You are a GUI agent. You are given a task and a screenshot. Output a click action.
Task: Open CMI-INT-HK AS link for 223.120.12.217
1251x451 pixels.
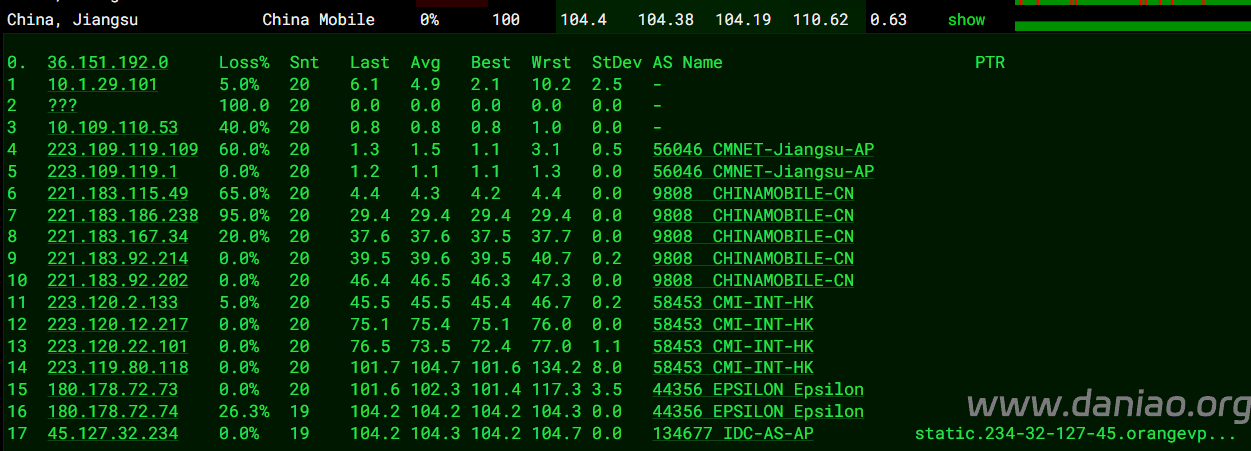(x=733, y=324)
